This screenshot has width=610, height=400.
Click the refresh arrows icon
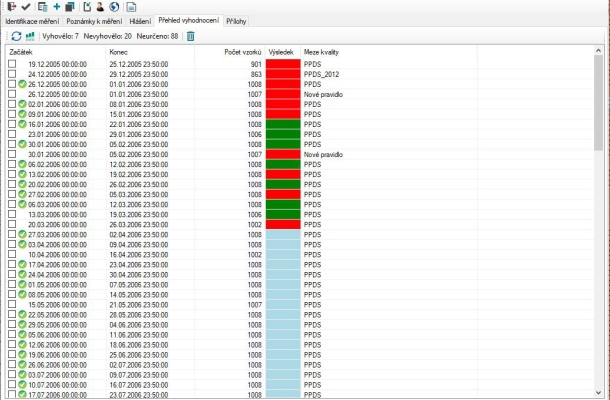(17, 36)
